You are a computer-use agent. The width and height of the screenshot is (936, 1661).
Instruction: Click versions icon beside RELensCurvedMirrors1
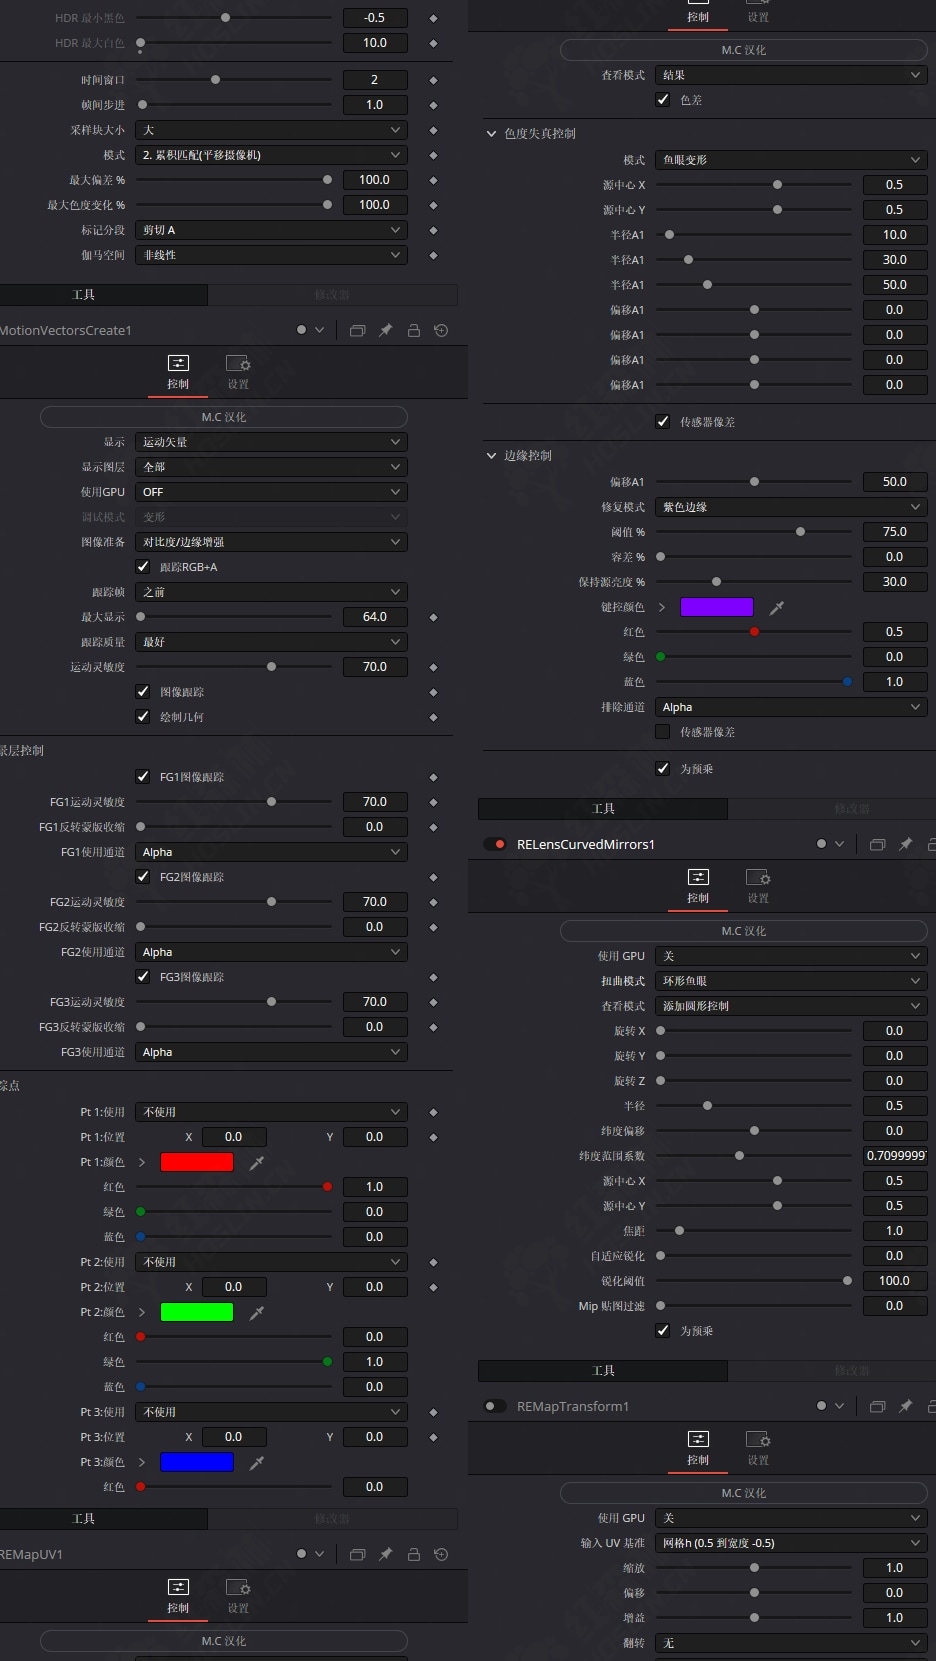877,844
